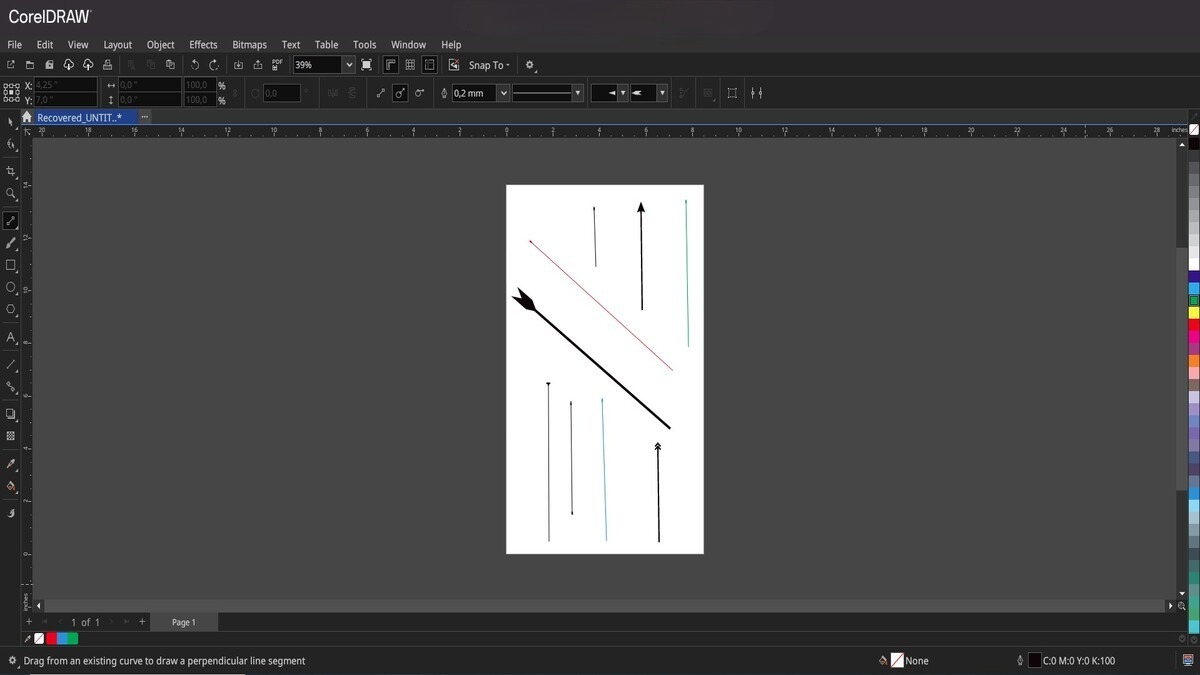Image resolution: width=1200 pixels, height=675 pixels.
Task: Click the Full-screen preview icon
Action: pyautogui.click(x=367, y=65)
